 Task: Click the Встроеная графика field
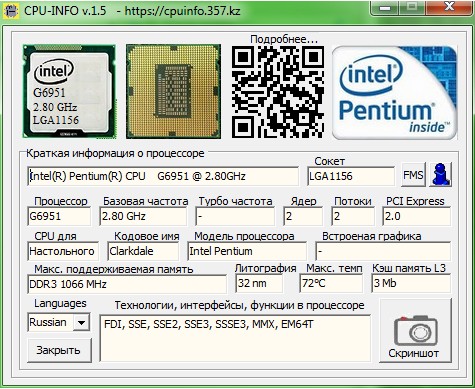(383, 251)
